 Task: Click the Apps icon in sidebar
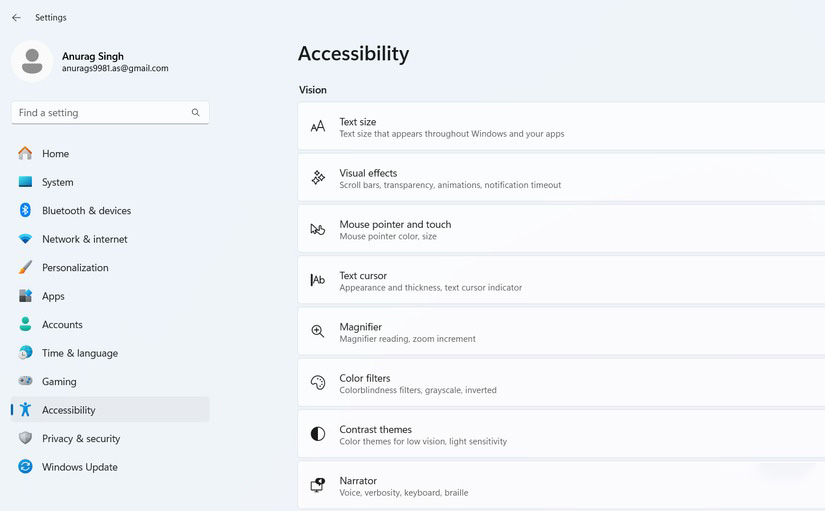25,296
